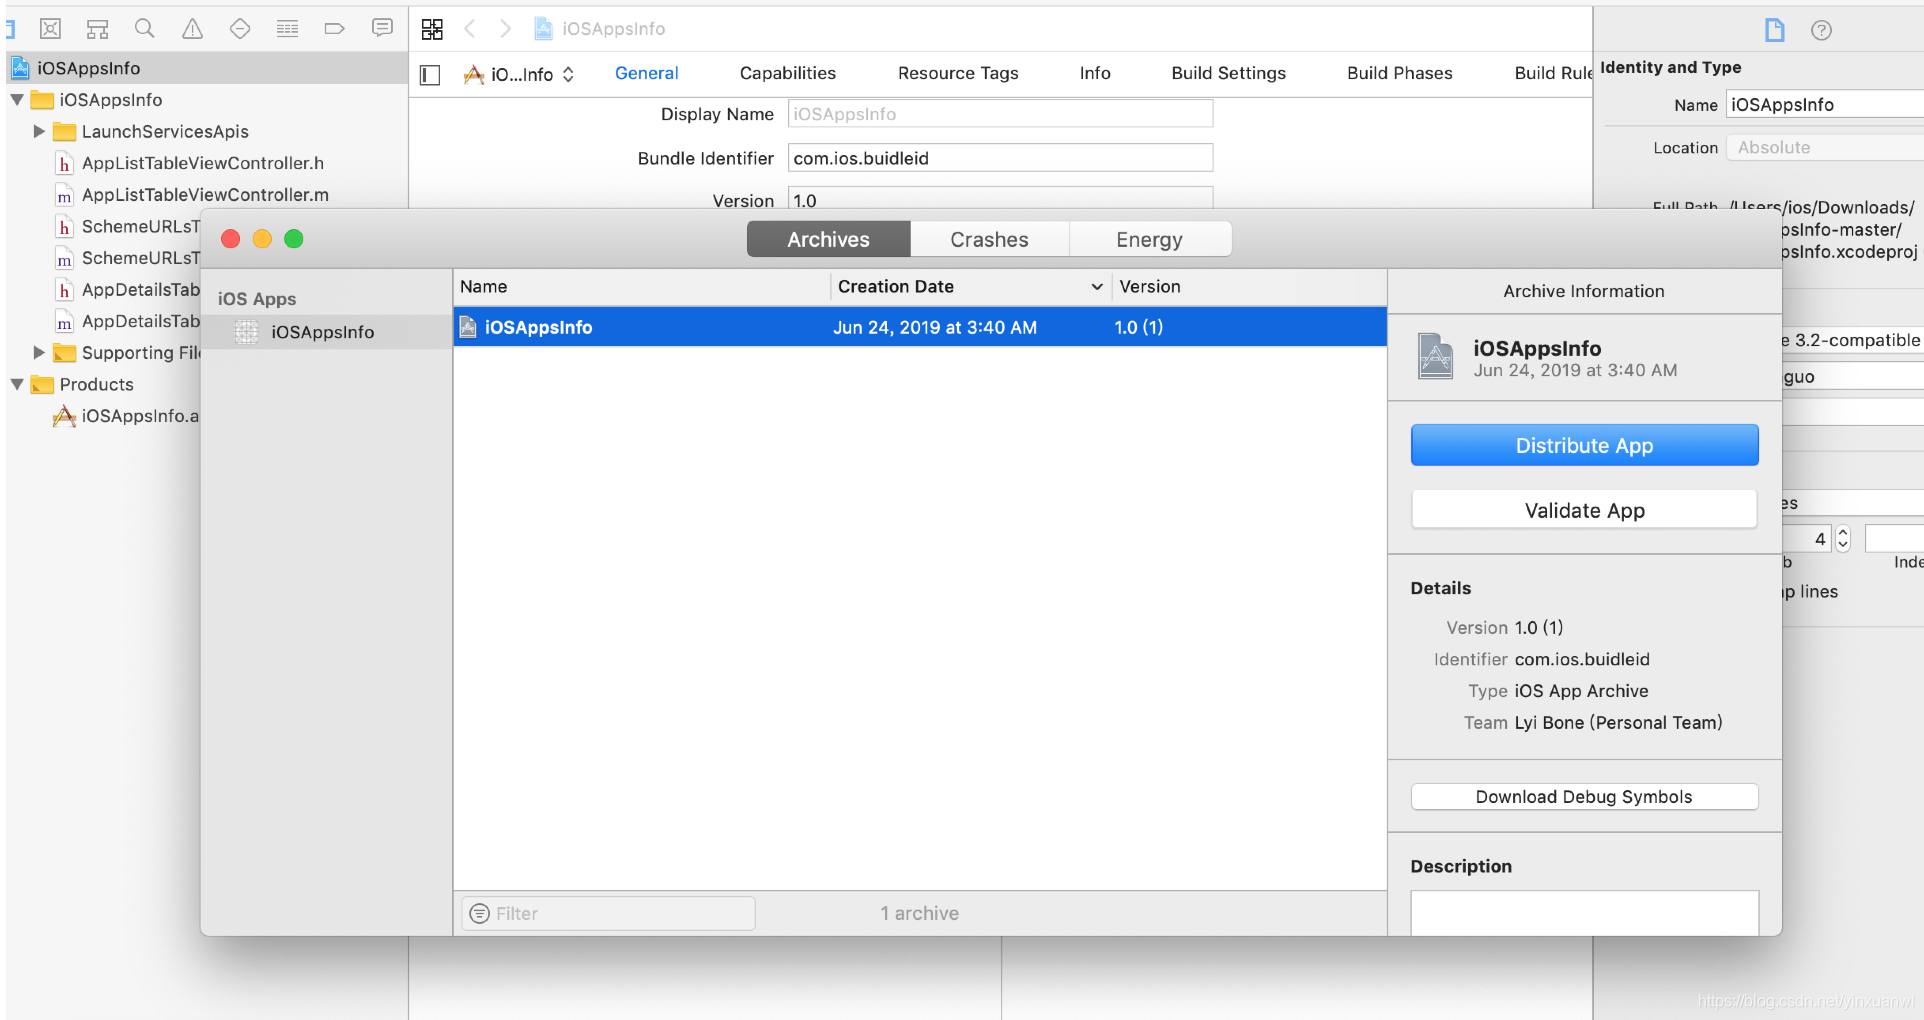The image size is (1924, 1020).
Task: Open the Info tab
Action: tap(1095, 73)
